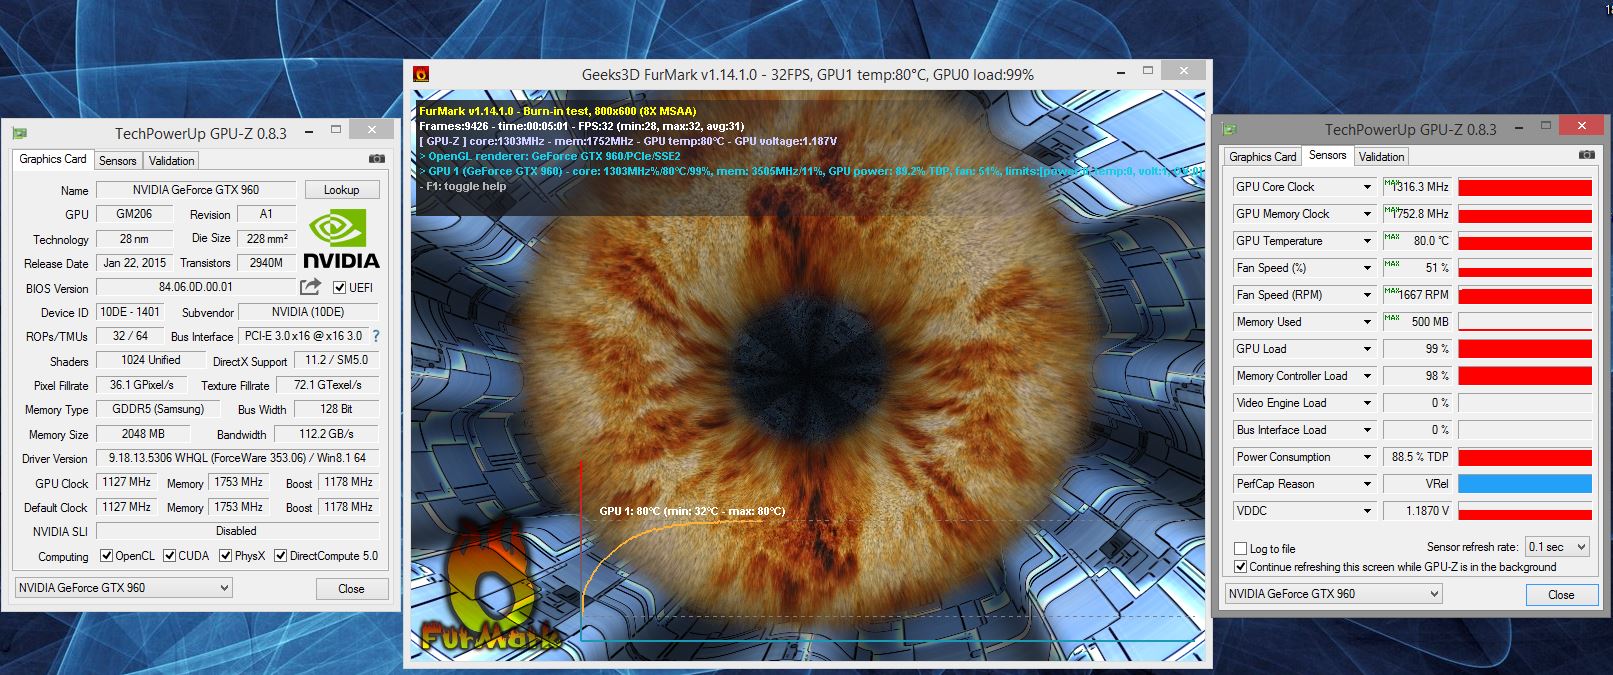Open the Fan Speed (%) sensor dropdown
Viewport: 1613px width, 675px height.
(x=1367, y=268)
